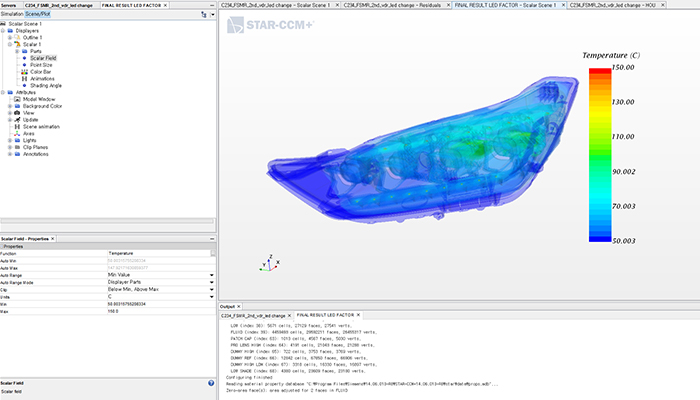Open the Units dropdown
The image size is (700, 400).
tap(212, 296)
